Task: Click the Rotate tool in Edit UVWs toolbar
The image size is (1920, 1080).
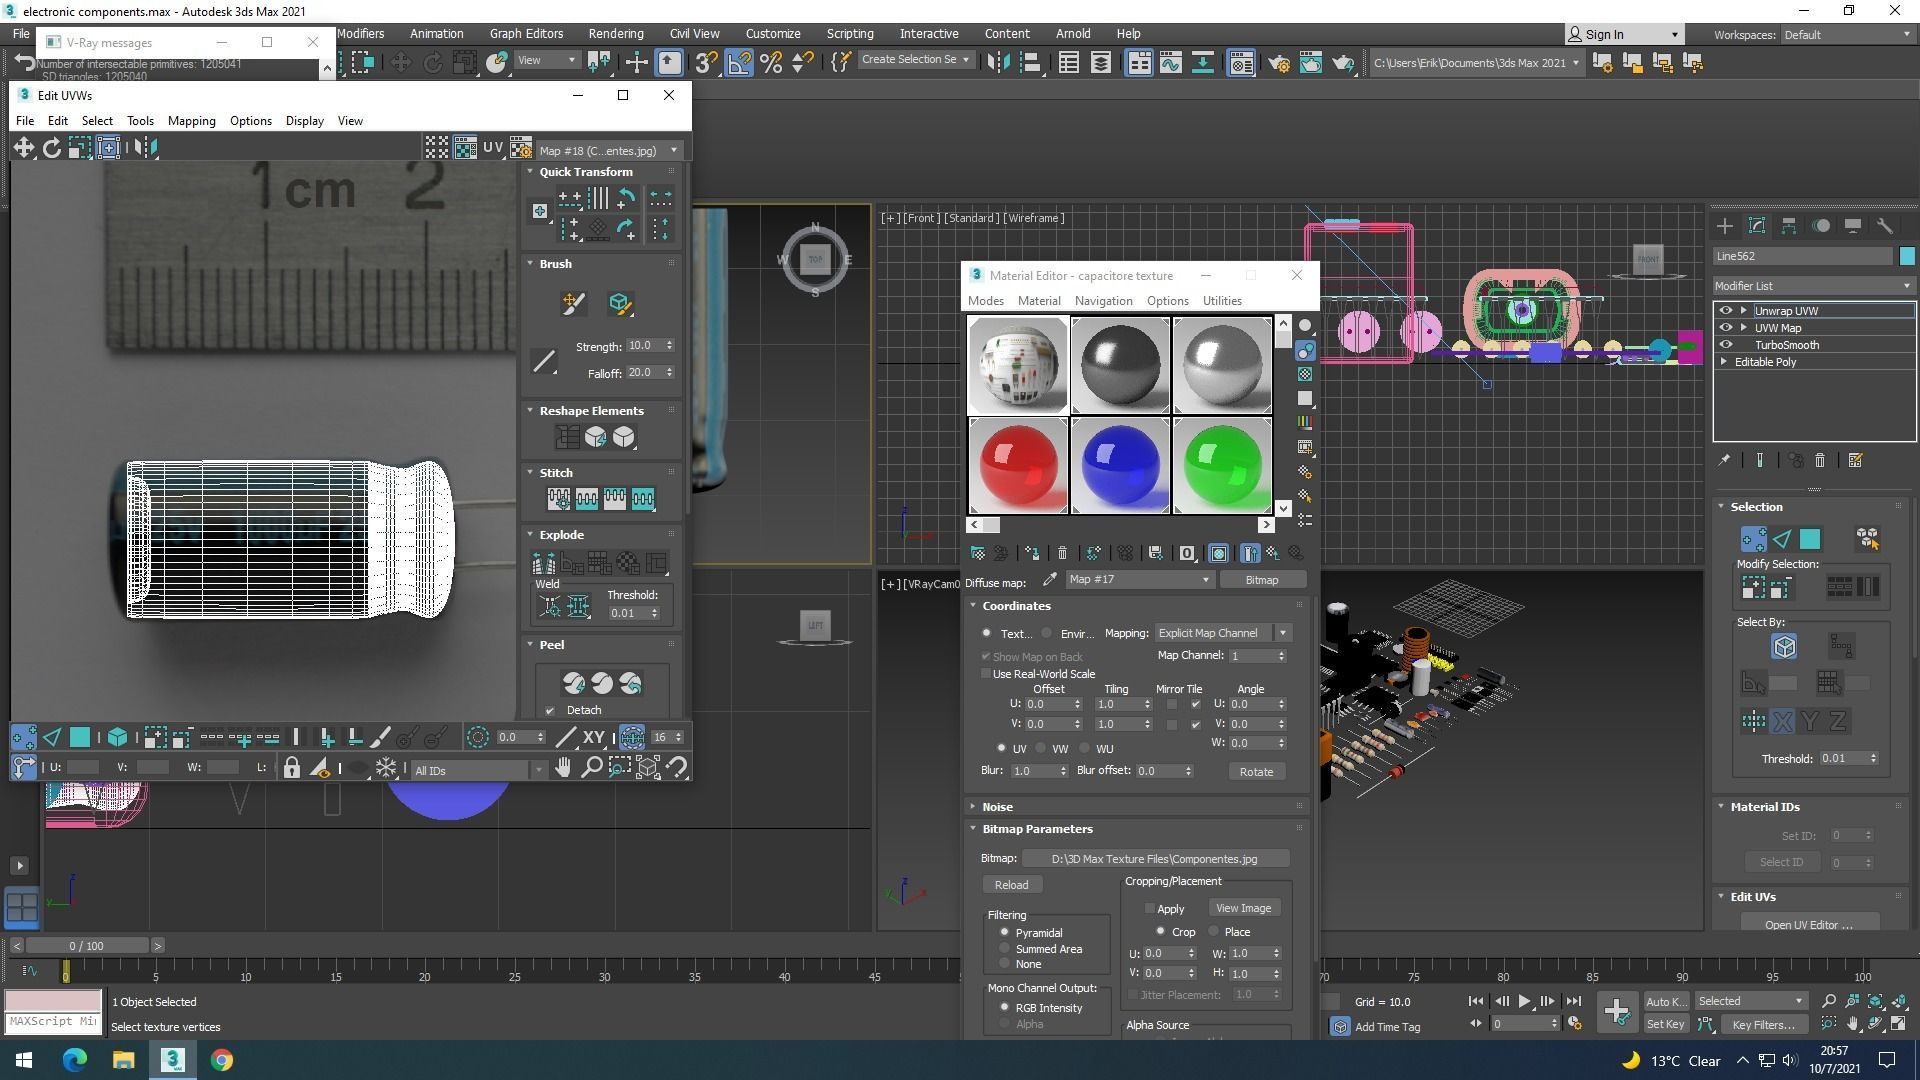Action: [51, 148]
